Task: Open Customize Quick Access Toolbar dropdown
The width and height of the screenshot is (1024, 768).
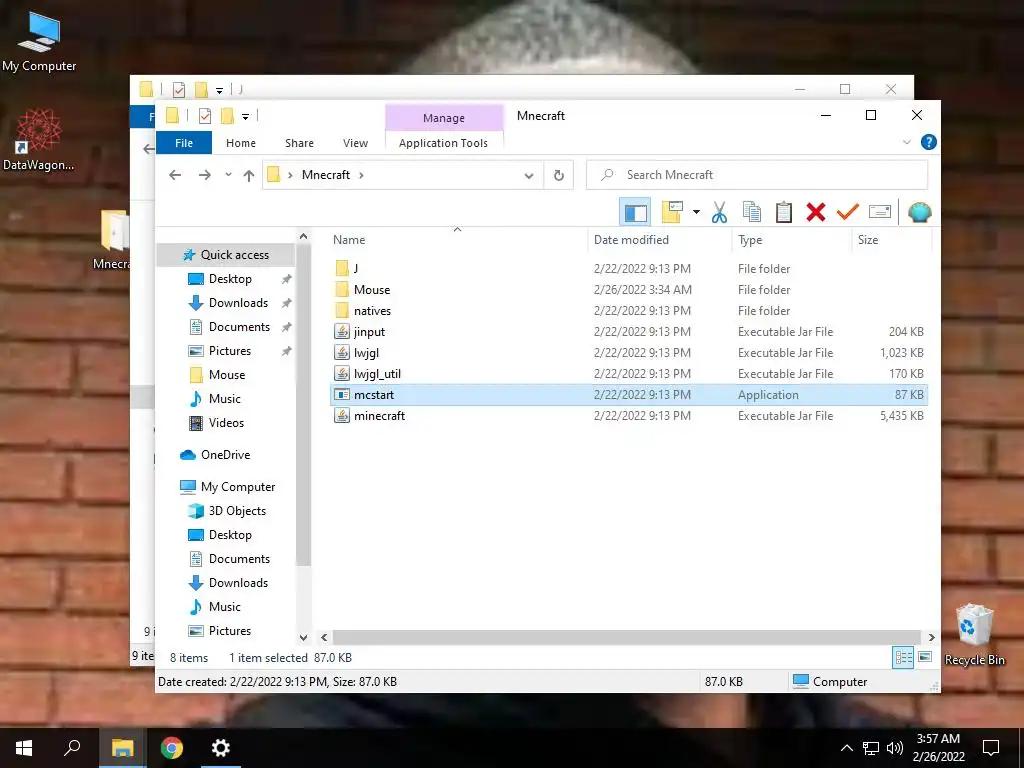Action: pos(246,117)
